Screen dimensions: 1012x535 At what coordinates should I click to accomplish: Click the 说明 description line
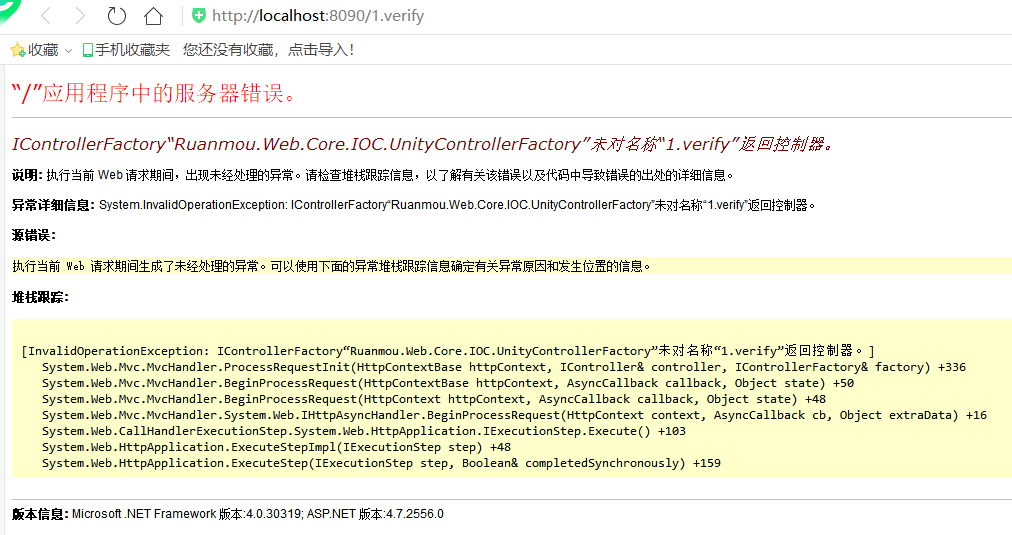coord(372,175)
